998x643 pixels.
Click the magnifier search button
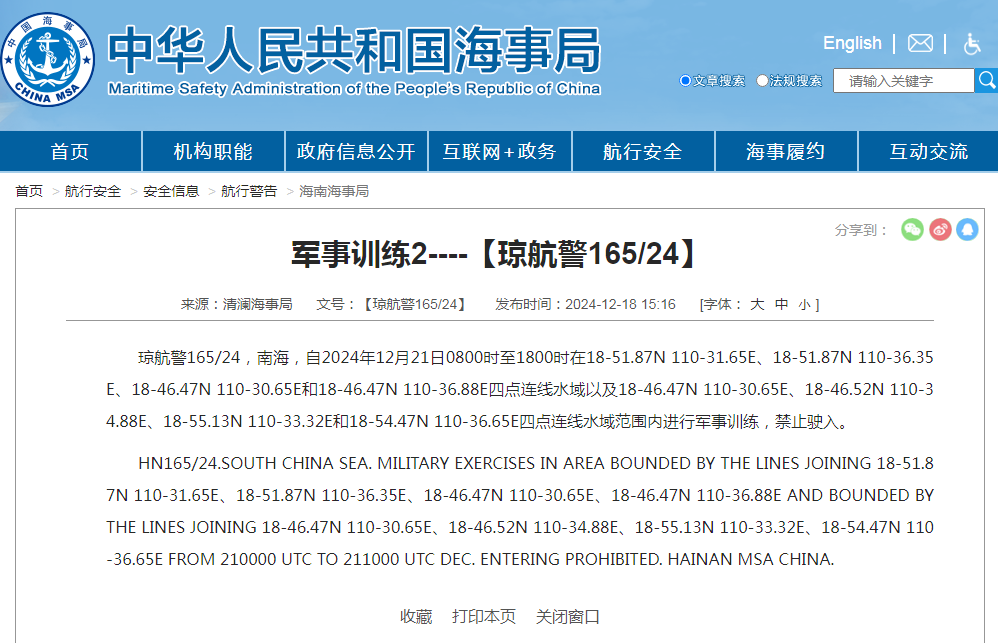pos(986,80)
